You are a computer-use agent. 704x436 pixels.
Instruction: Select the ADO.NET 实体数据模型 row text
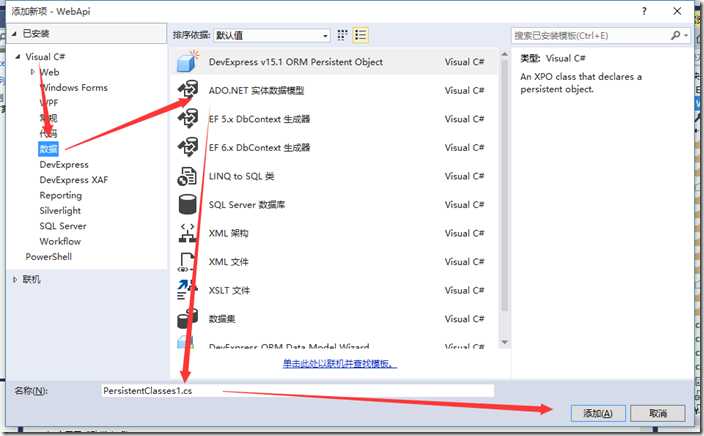[x=256, y=90]
